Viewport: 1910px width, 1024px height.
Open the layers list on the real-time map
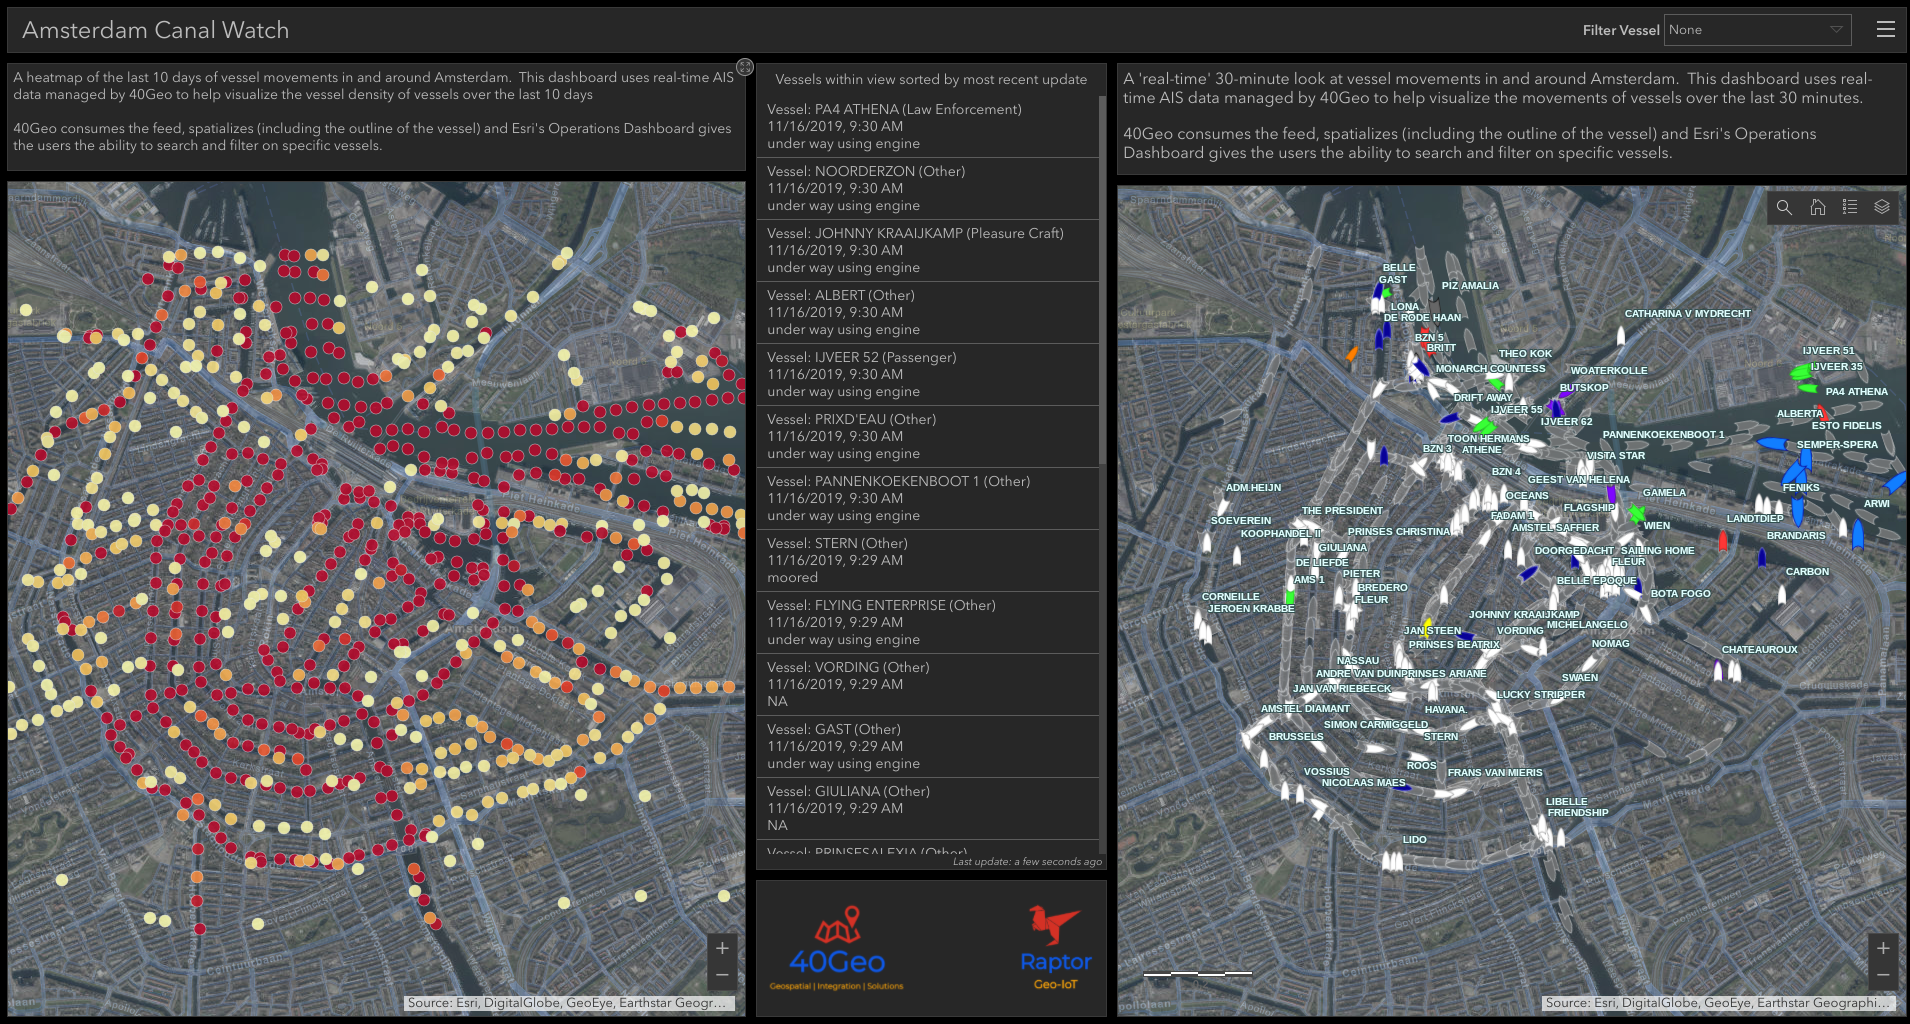pos(1882,207)
